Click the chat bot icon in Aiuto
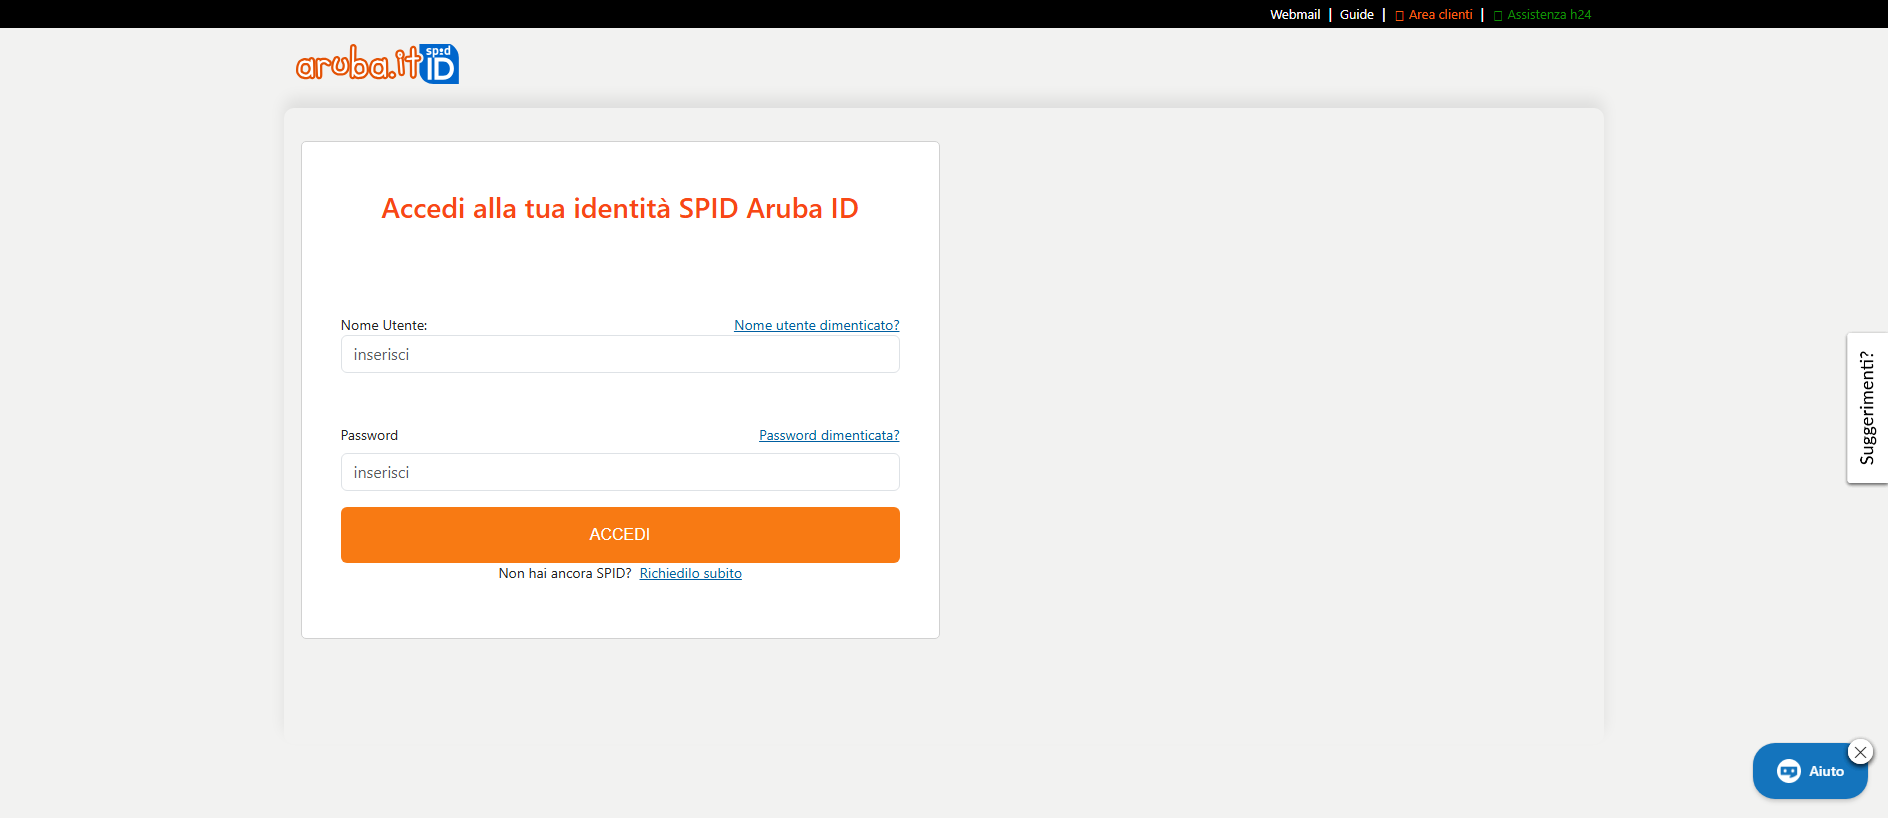This screenshot has height=818, width=1888. 1789,771
